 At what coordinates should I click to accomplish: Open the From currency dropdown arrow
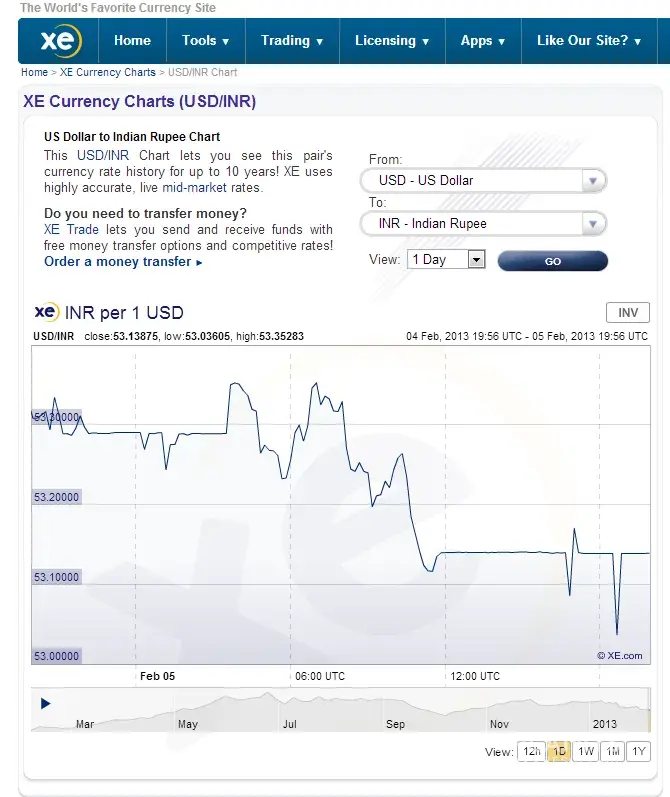click(x=593, y=181)
